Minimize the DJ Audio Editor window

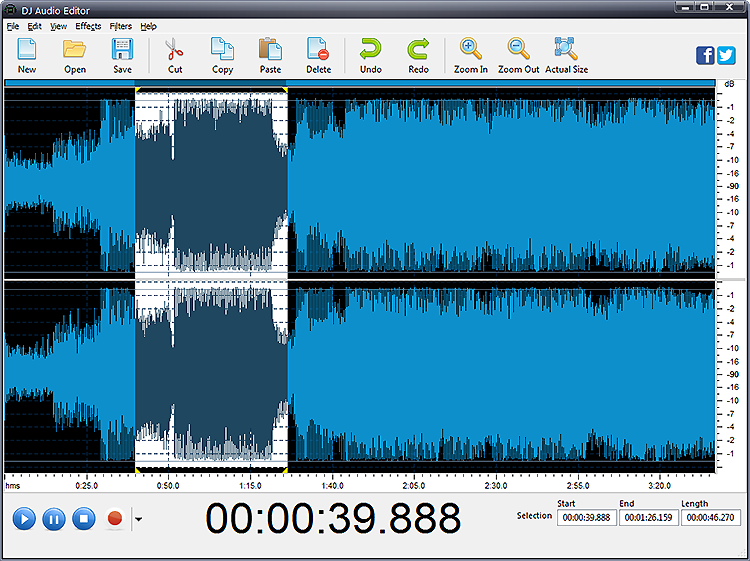click(685, 7)
